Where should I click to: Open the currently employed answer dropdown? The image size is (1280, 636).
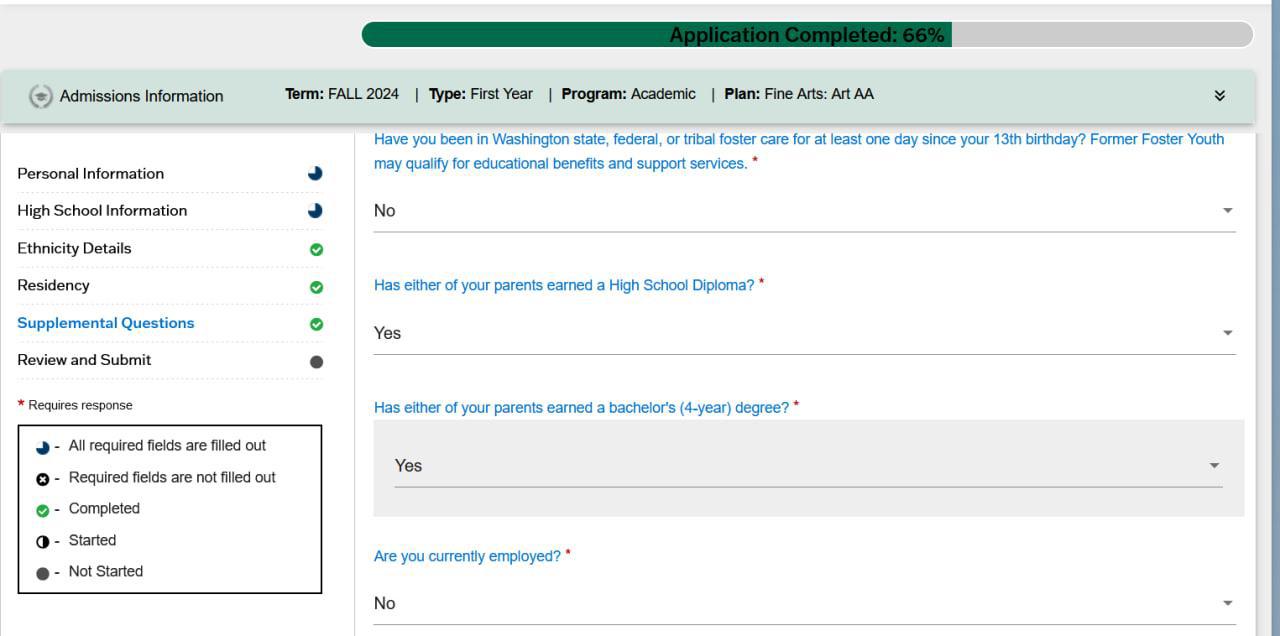pos(1227,603)
